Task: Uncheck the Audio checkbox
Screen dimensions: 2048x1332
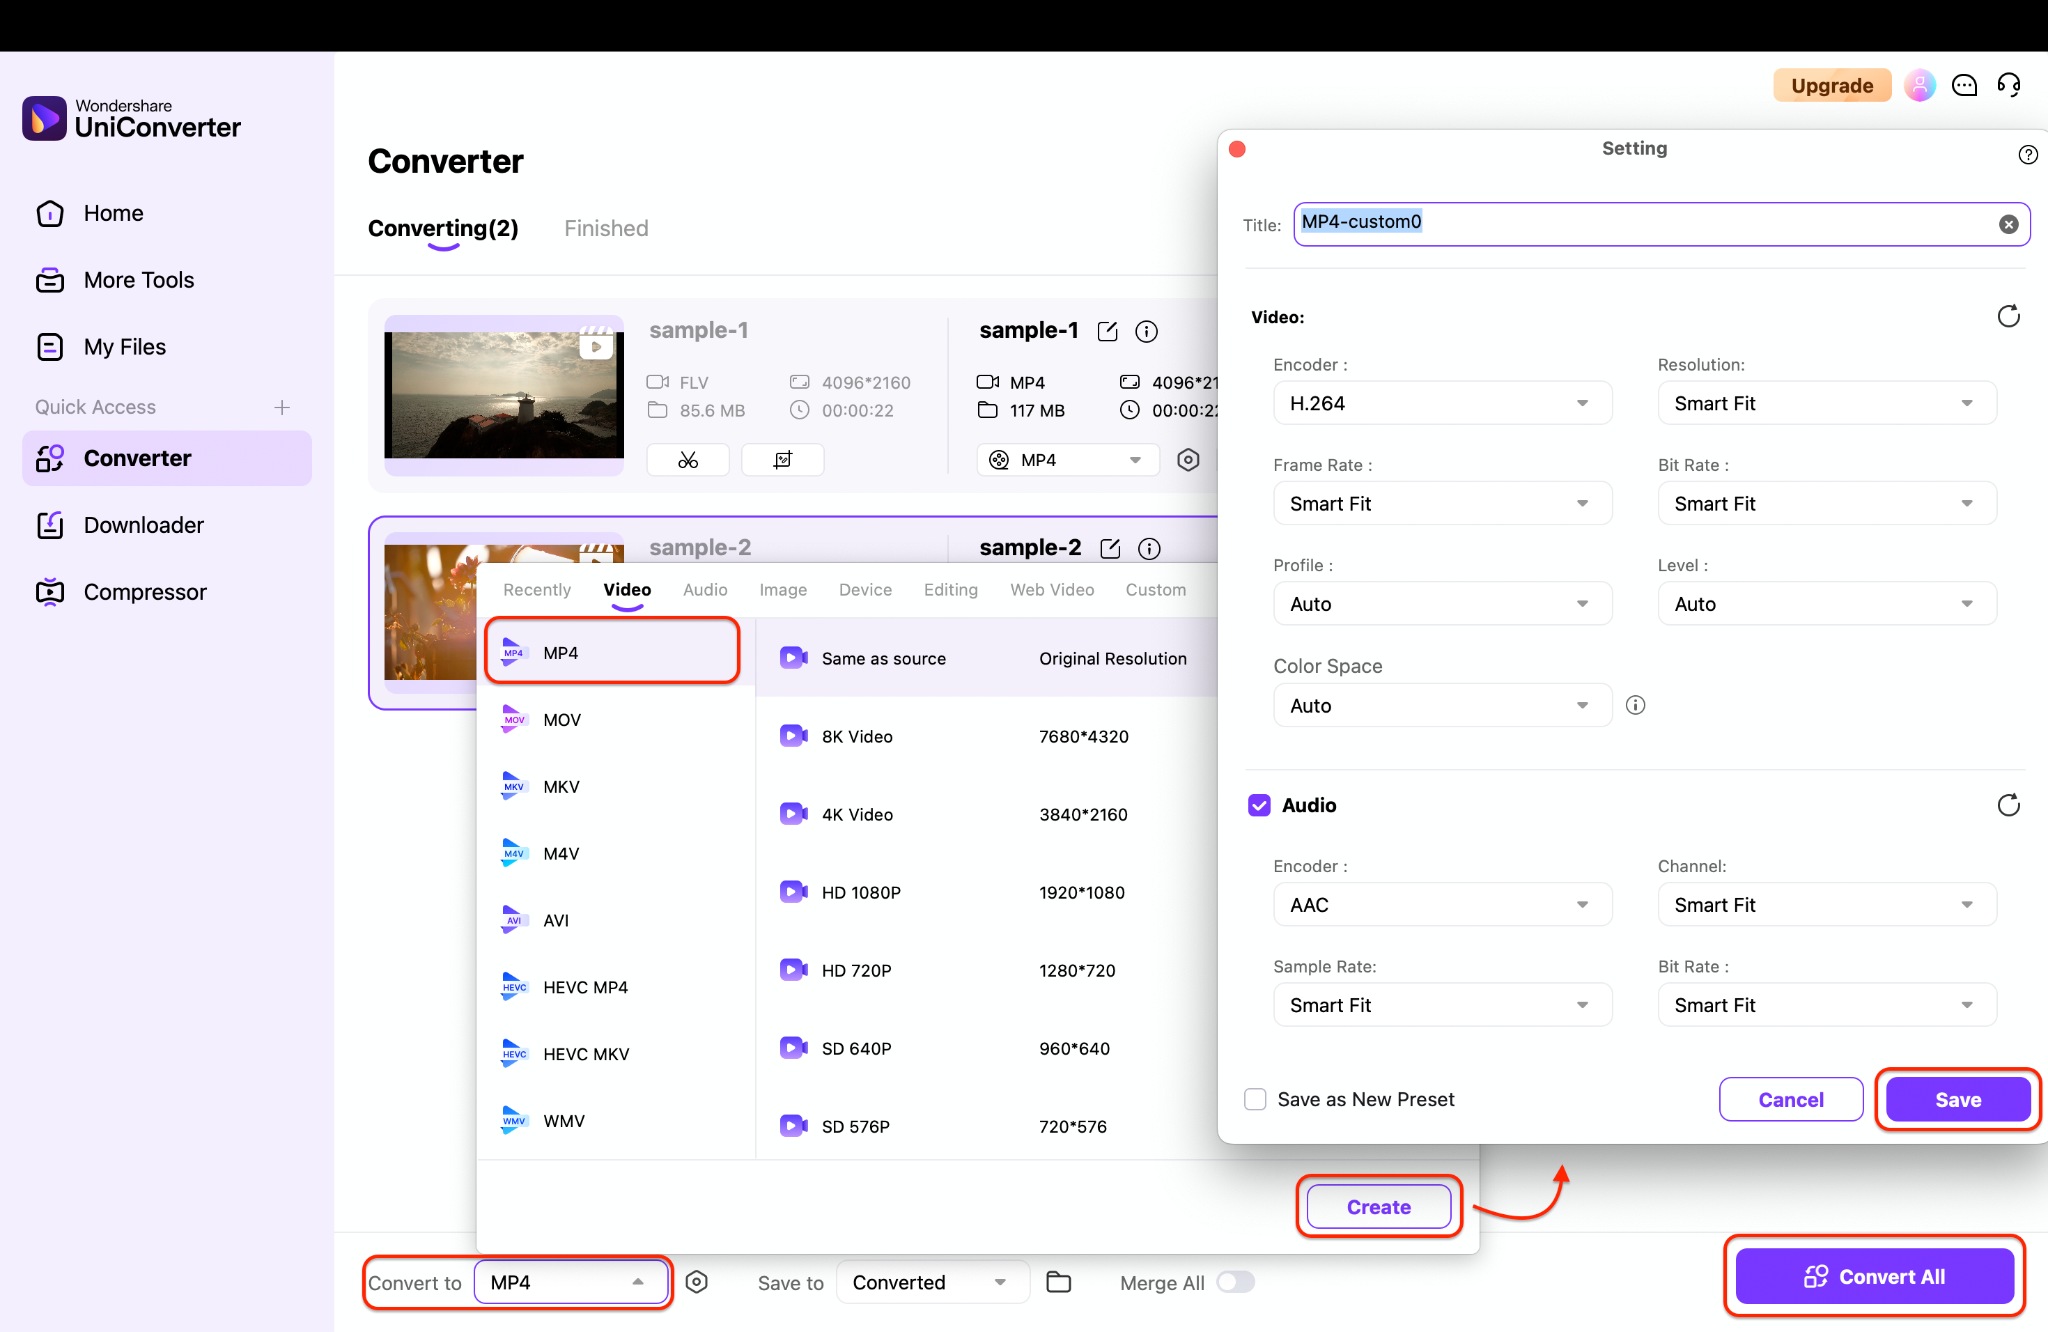Action: pos(1260,806)
